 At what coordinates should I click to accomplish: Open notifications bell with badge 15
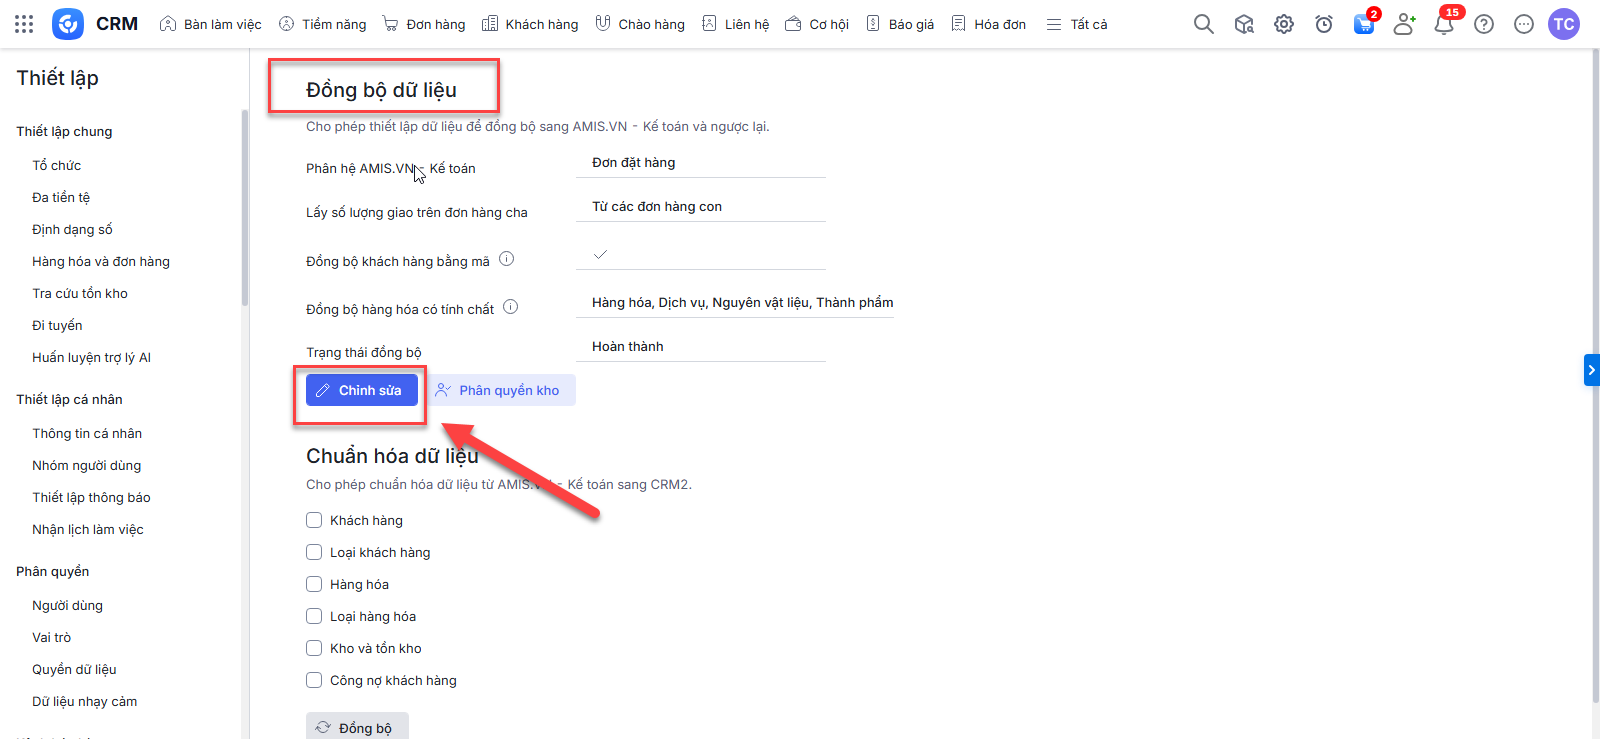click(1443, 24)
